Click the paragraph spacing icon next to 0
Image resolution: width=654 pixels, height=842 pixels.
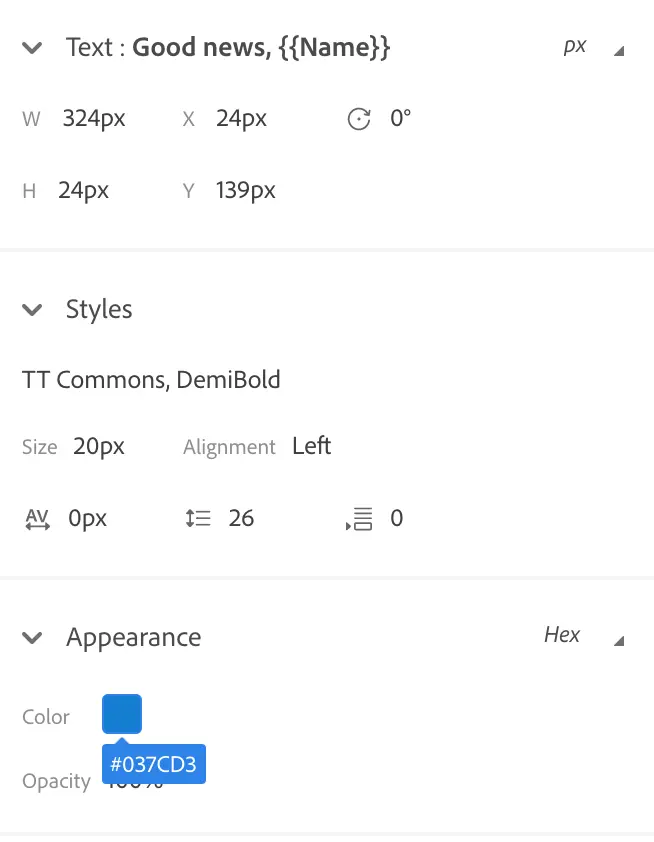tap(358, 518)
